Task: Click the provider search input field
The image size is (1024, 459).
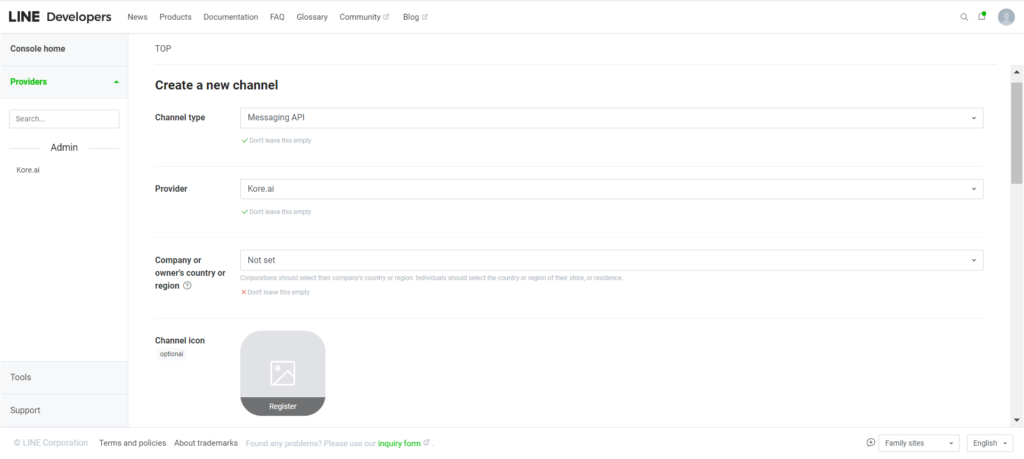Action: [x=64, y=119]
